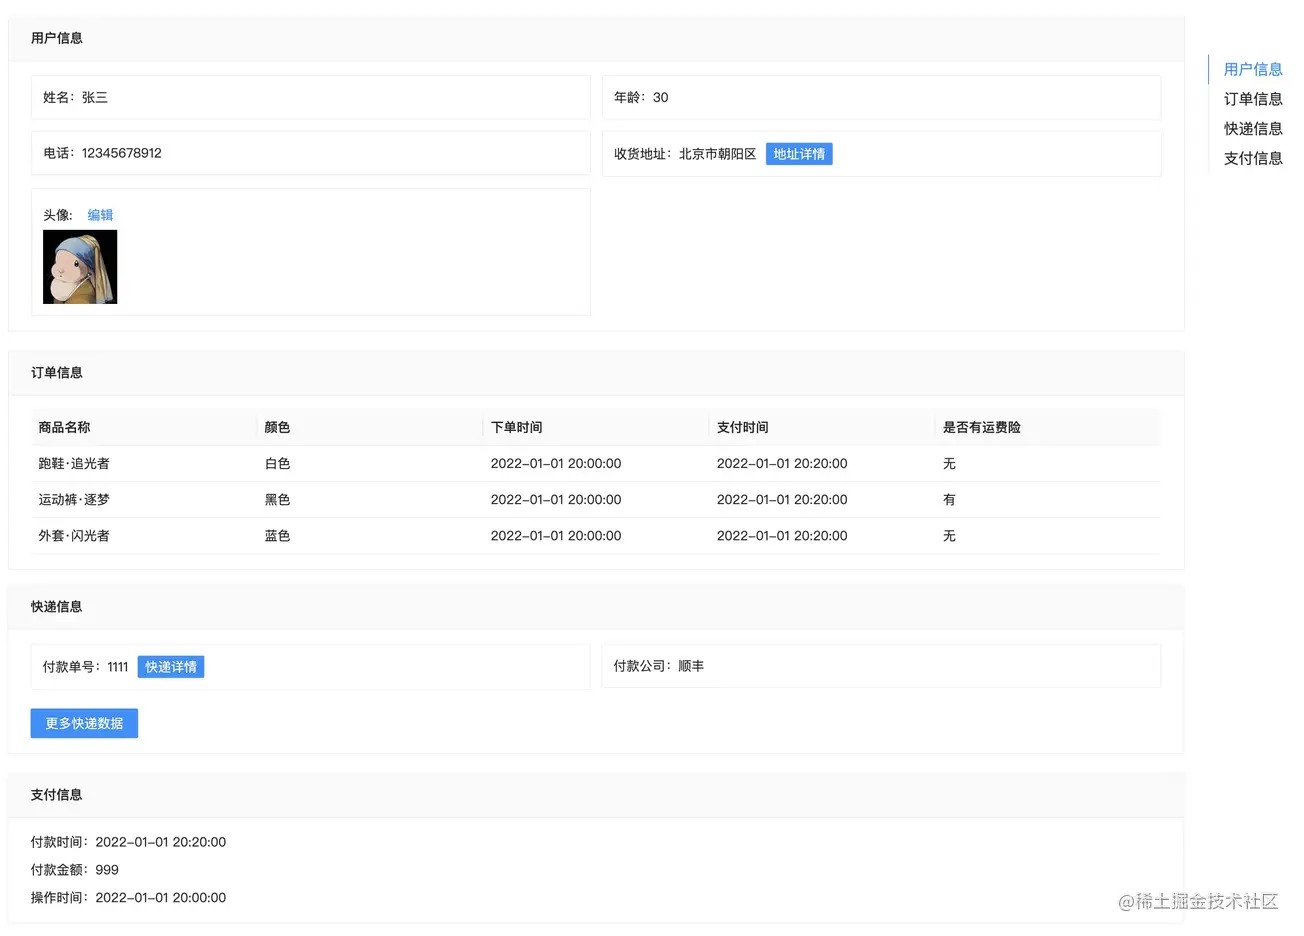Click the 快递信息 card header
The image size is (1304, 936).
596,607
